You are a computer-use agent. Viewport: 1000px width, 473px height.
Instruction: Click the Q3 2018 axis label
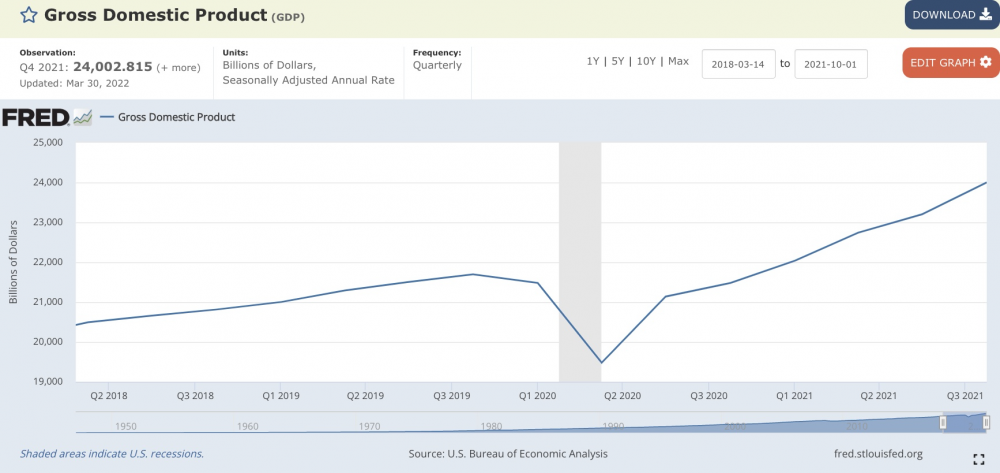pos(194,396)
